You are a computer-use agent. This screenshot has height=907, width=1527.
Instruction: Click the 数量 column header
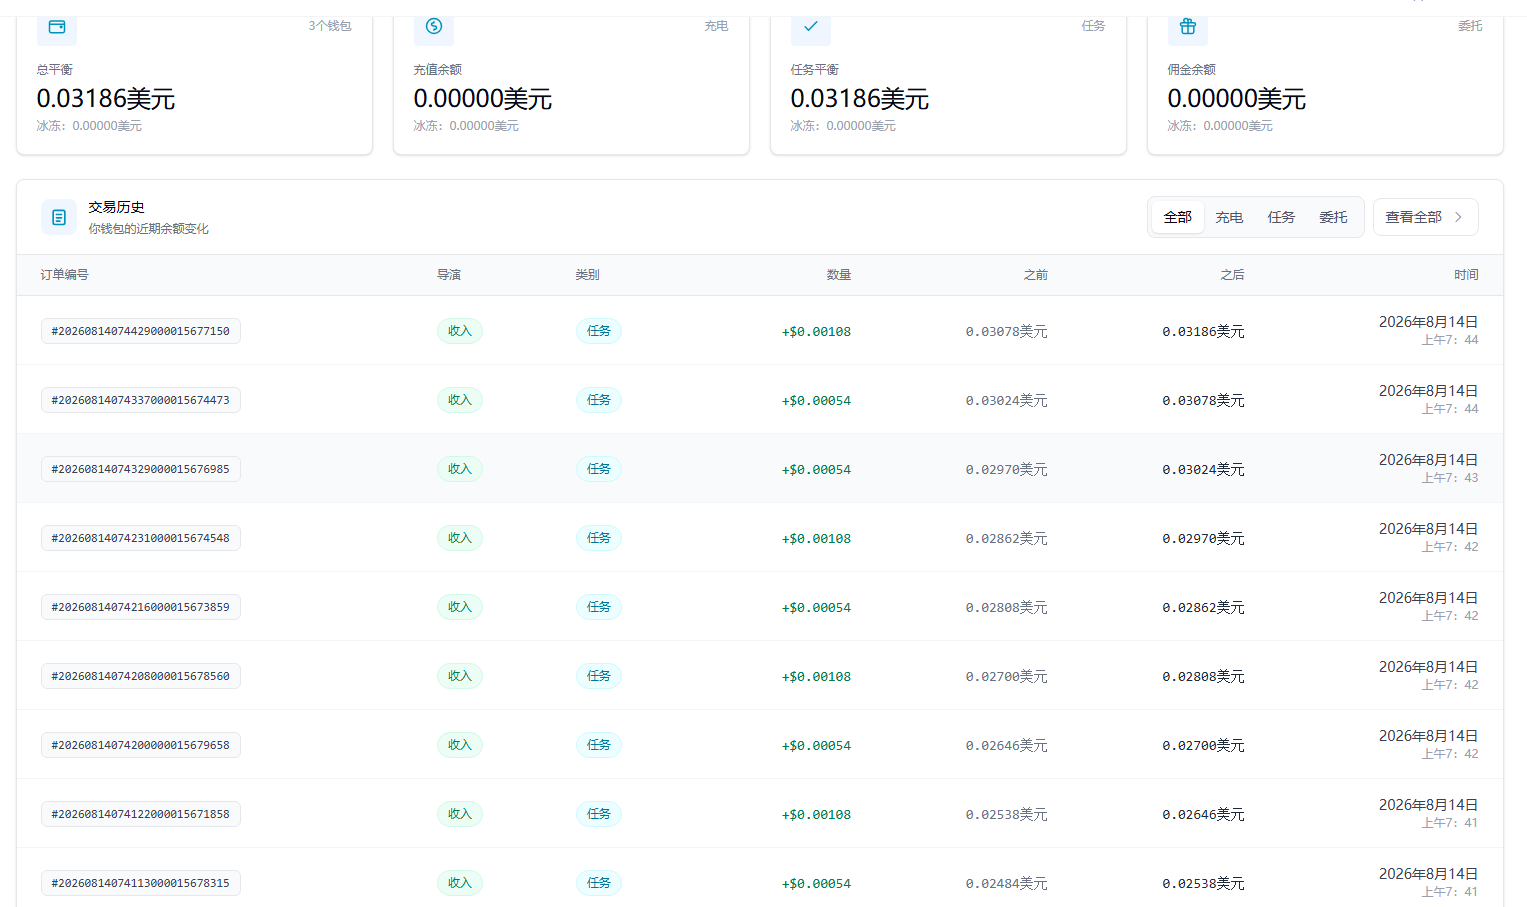coord(839,275)
